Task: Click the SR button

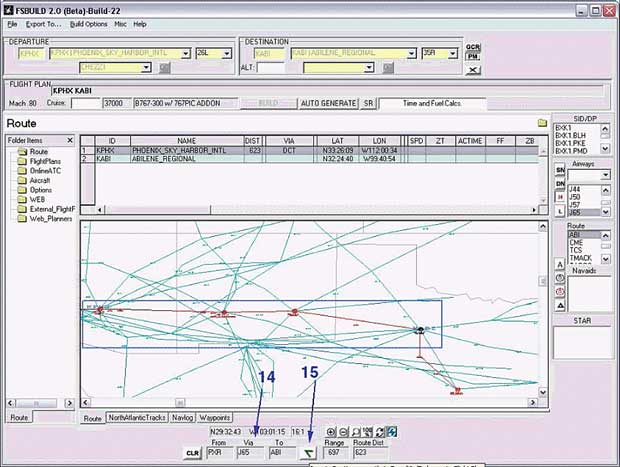Action: (x=368, y=103)
